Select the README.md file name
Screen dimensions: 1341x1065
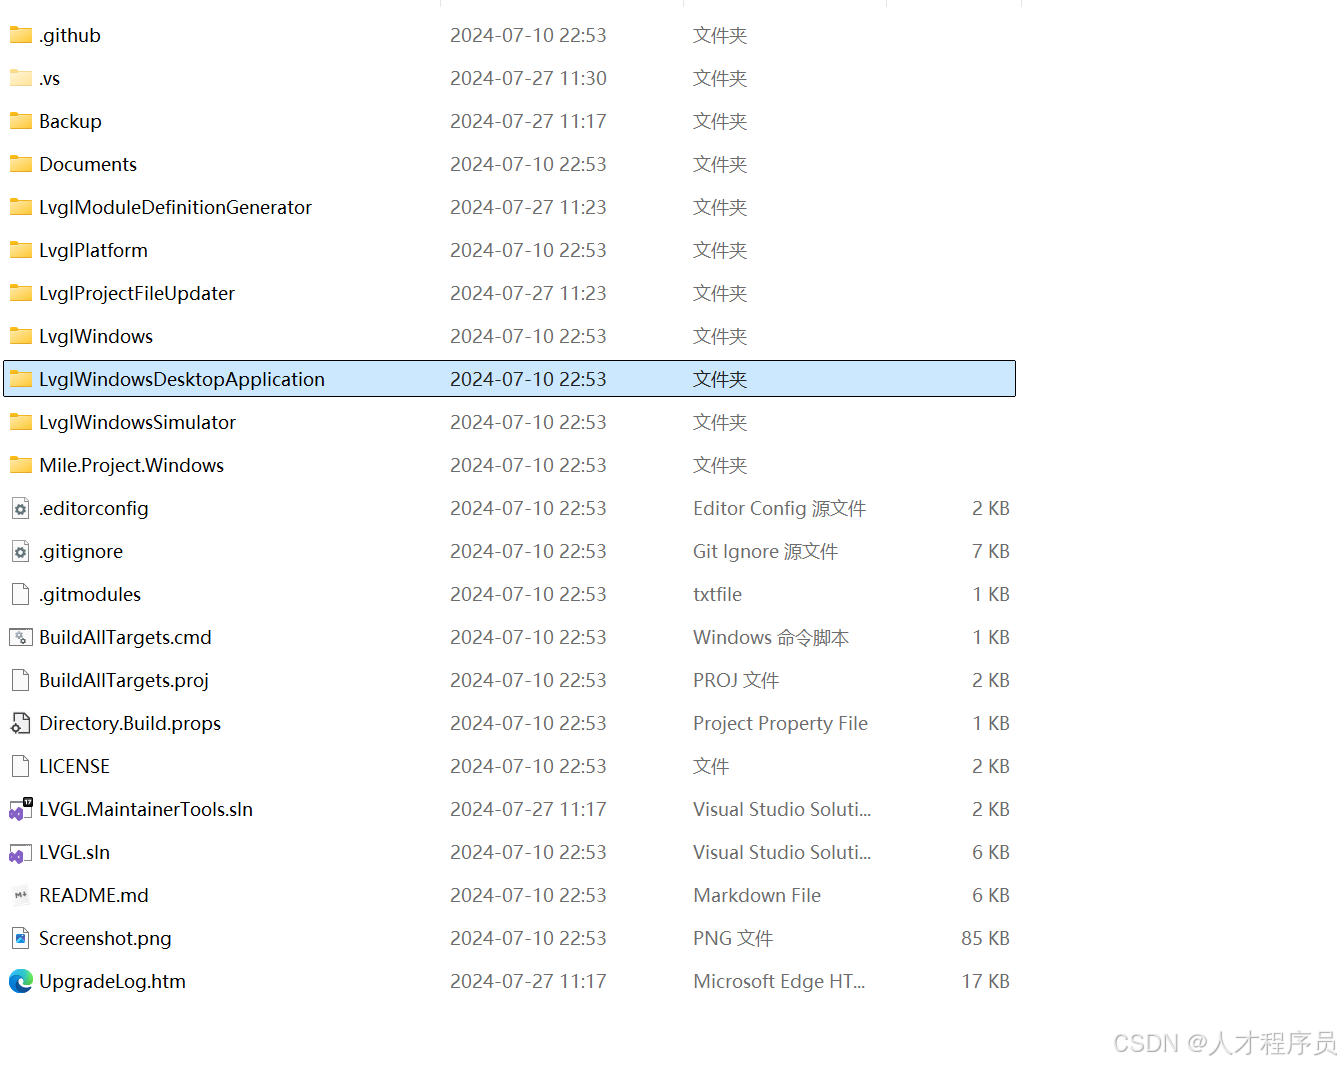pos(94,895)
